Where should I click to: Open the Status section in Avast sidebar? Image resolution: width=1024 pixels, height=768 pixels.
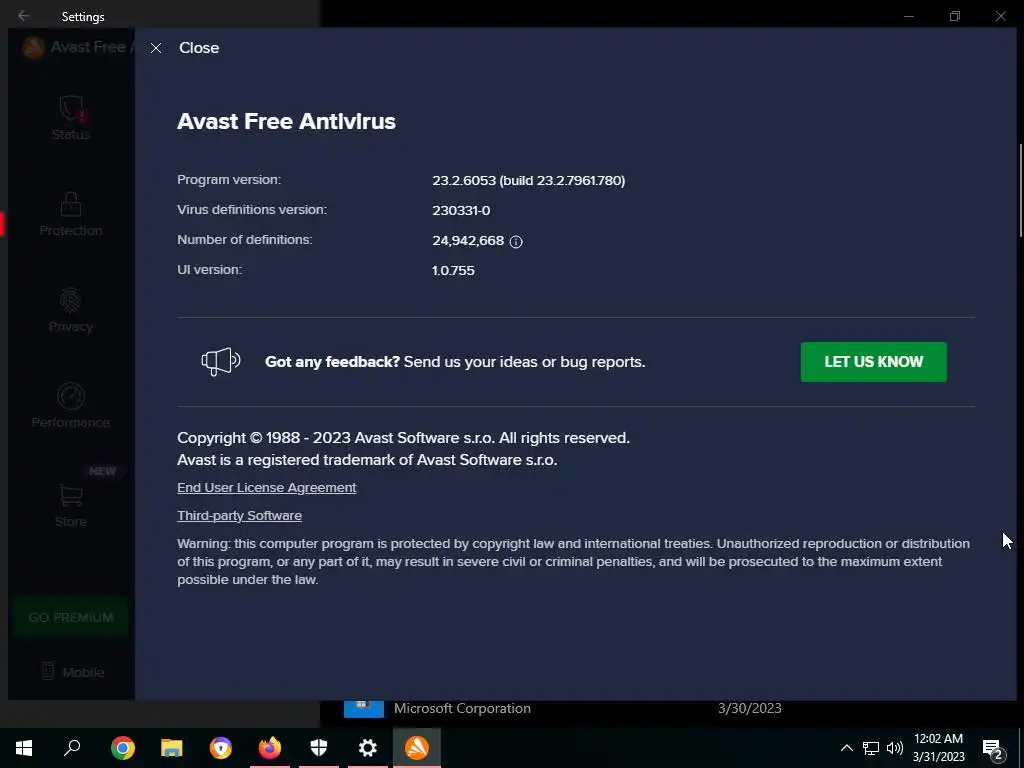[x=71, y=118]
